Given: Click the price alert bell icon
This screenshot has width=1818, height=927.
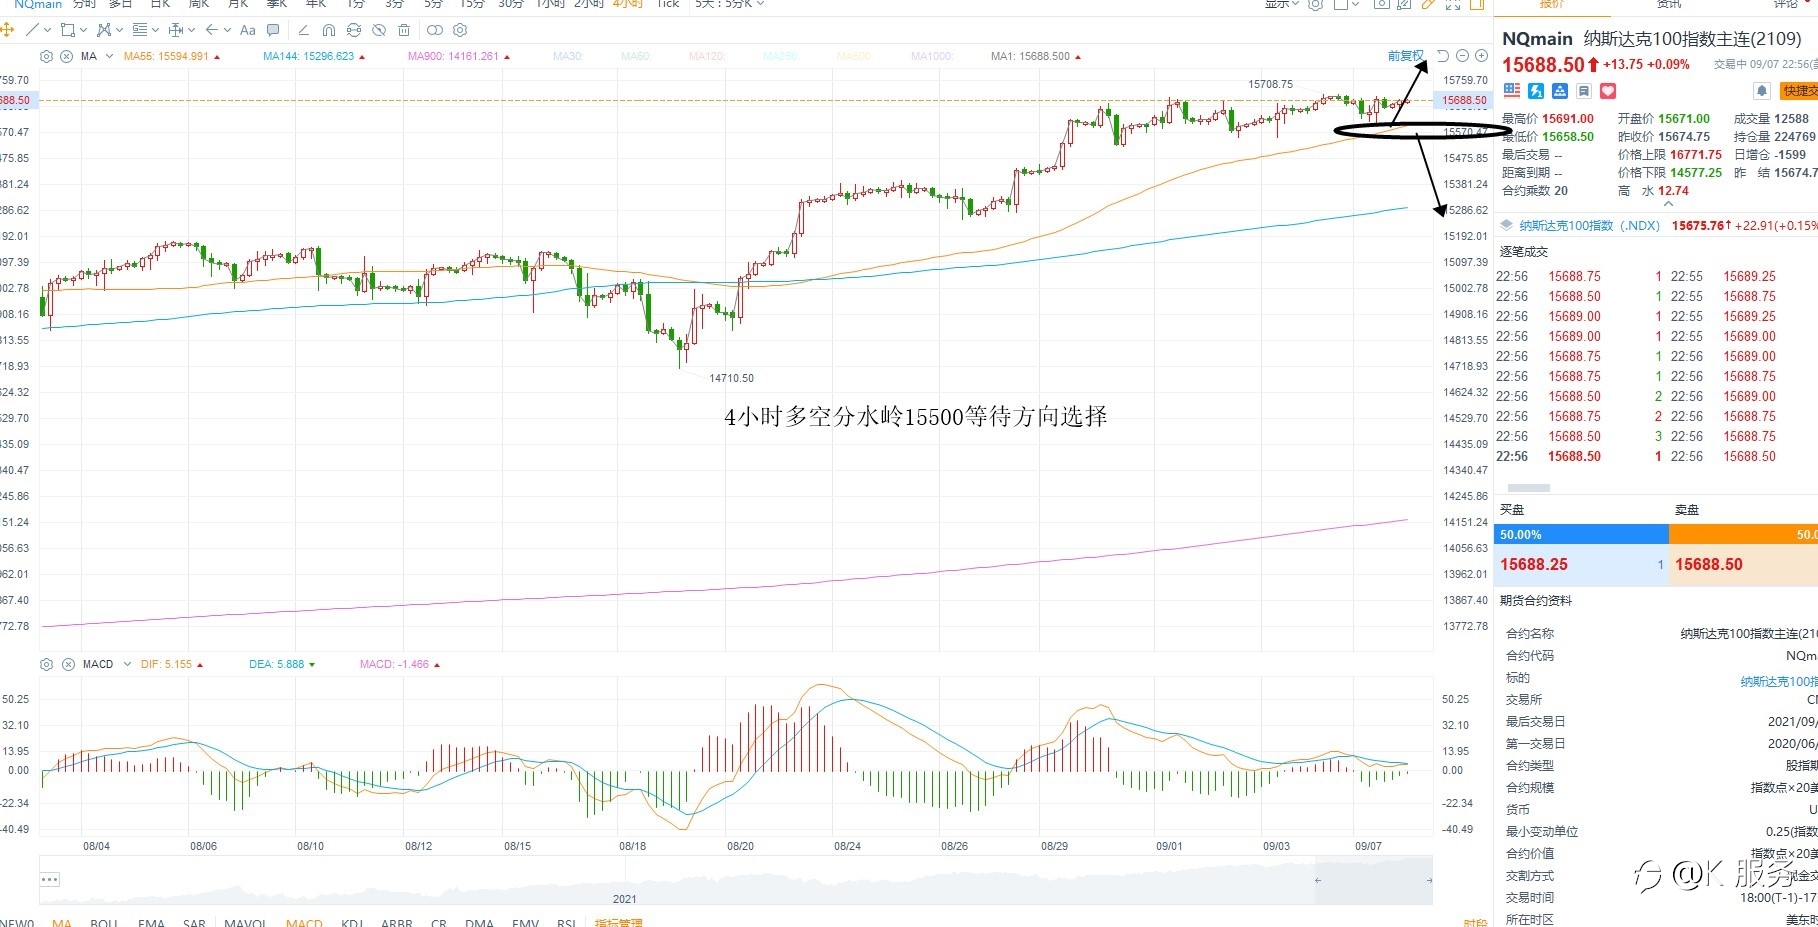Looking at the screenshot, I should coord(1762,91).
